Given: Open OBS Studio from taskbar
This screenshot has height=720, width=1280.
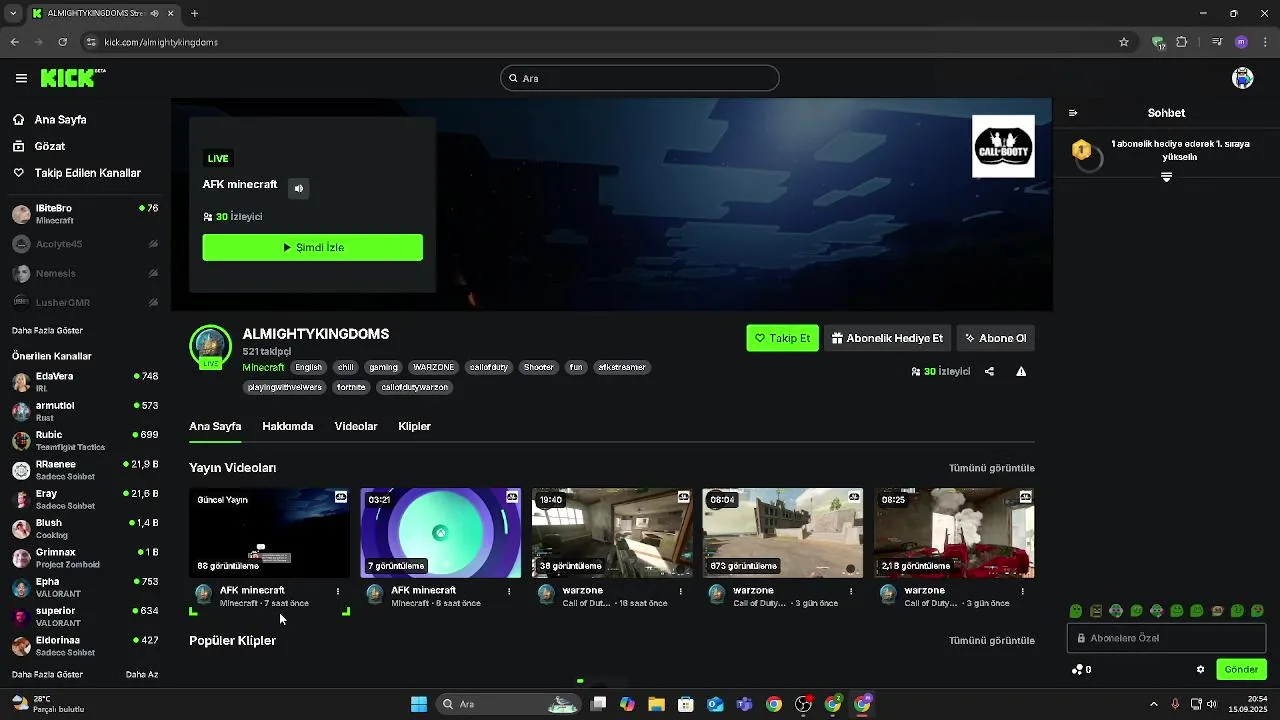Looking at the screenshot, I should (x=803, y=704).
